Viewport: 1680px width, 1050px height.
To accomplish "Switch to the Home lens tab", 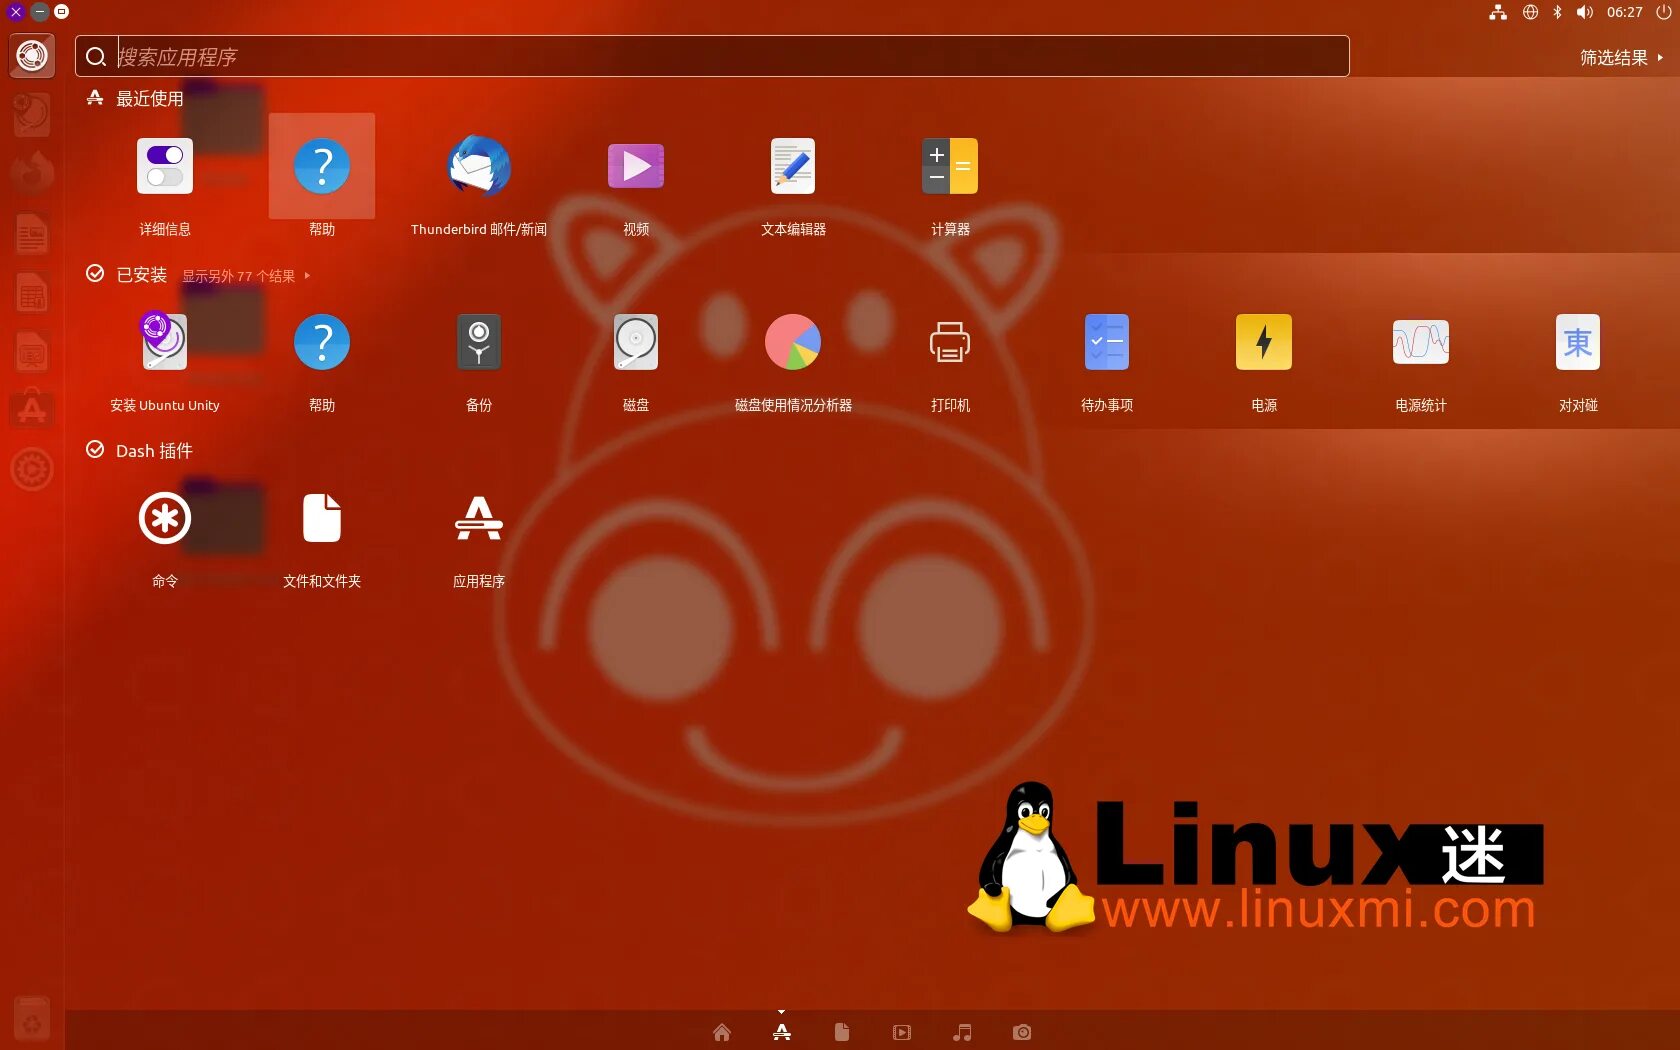I will (x=722, y=1032).
